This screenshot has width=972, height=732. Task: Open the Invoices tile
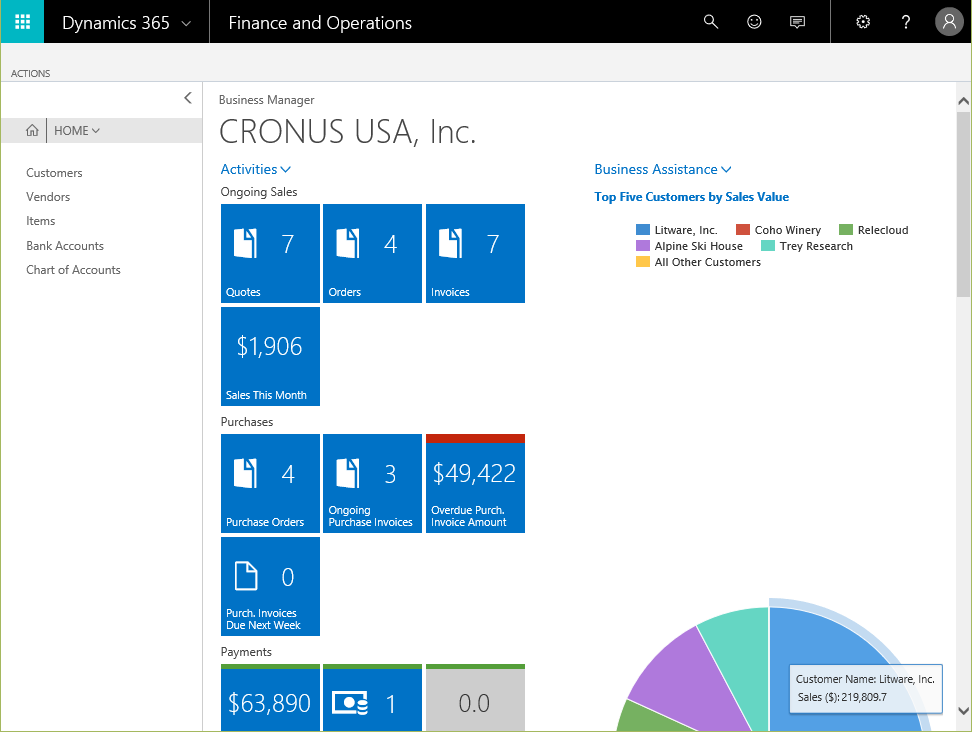coord(475,254)
